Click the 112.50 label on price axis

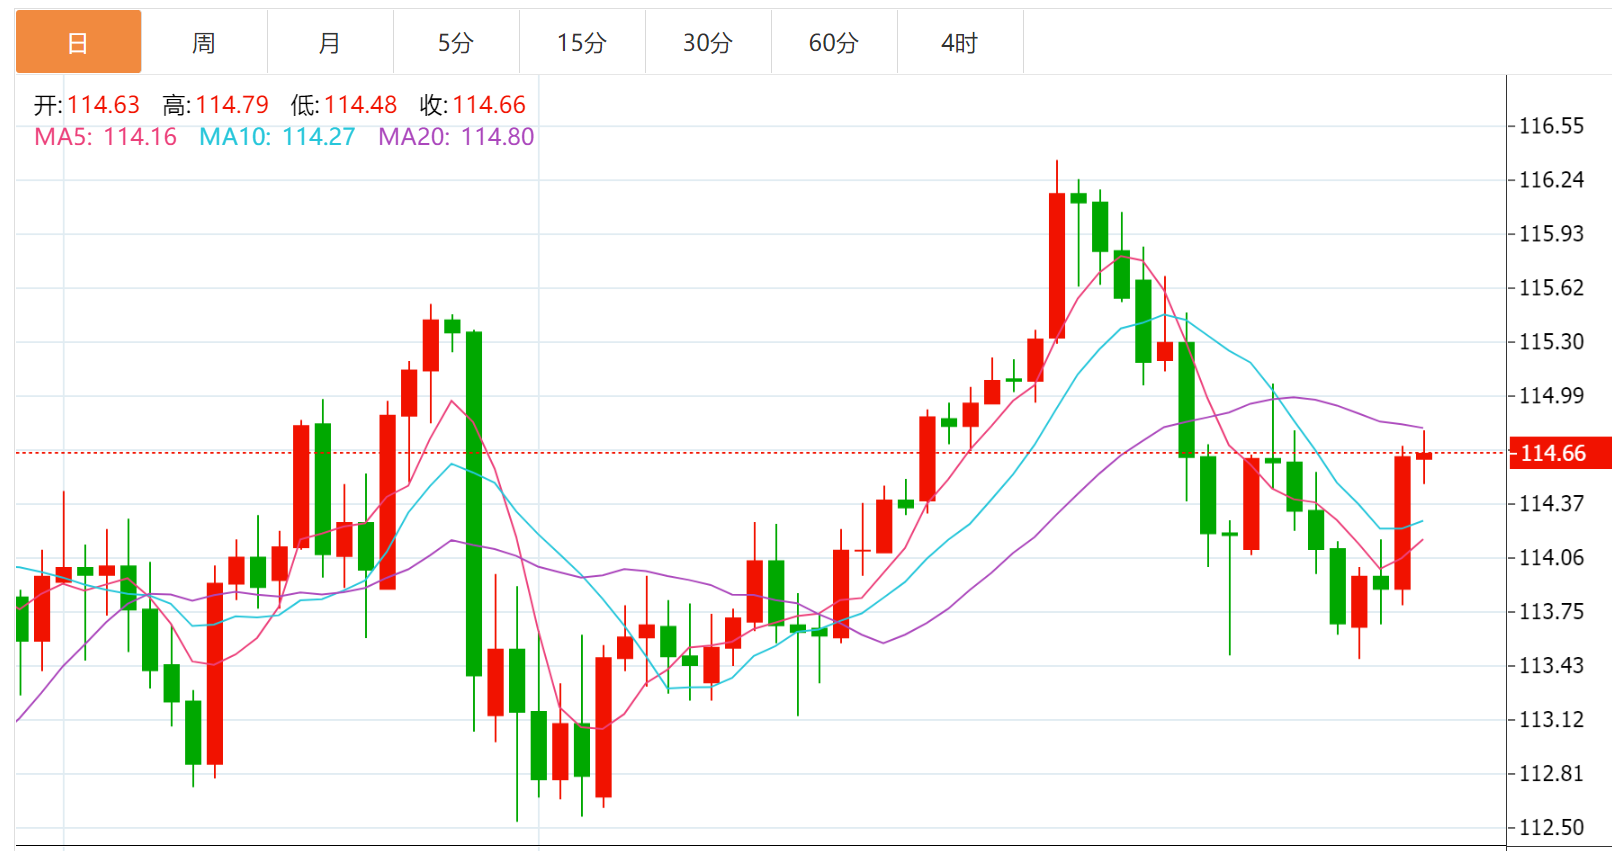pos(1551,827)
